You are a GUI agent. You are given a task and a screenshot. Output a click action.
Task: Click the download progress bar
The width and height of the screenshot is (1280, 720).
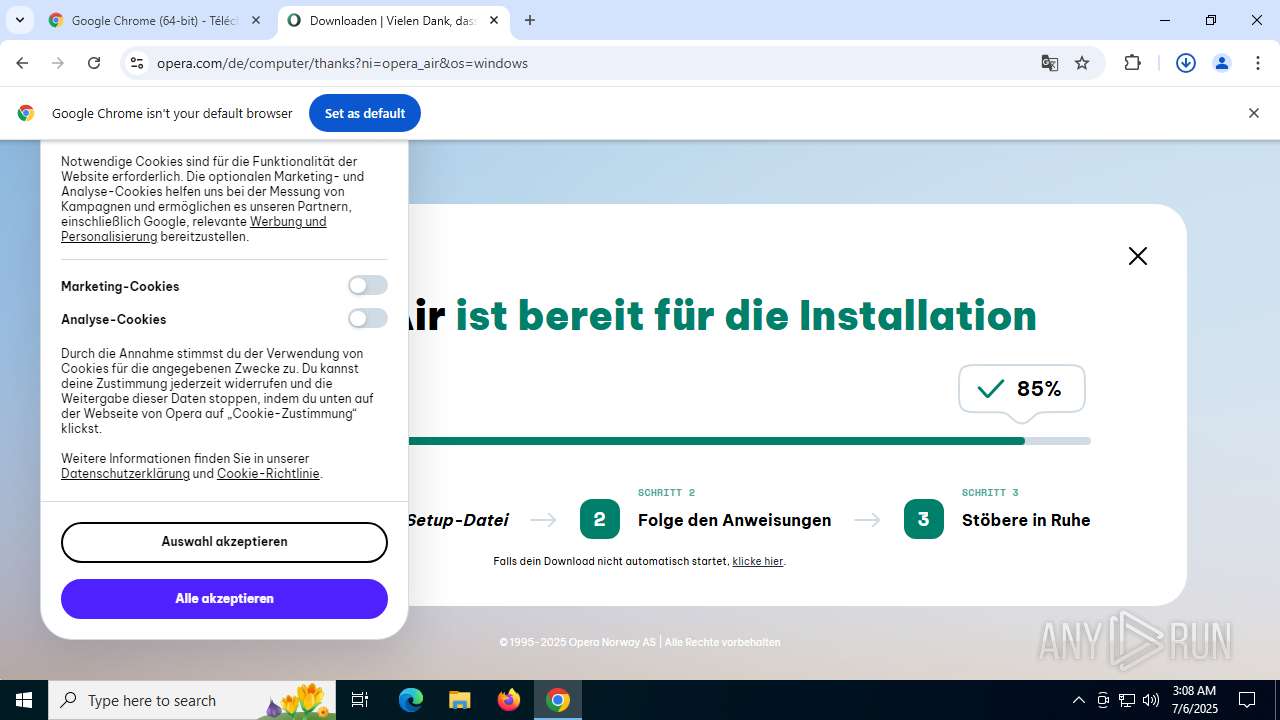pyautogui.click(x=749, y=441)
